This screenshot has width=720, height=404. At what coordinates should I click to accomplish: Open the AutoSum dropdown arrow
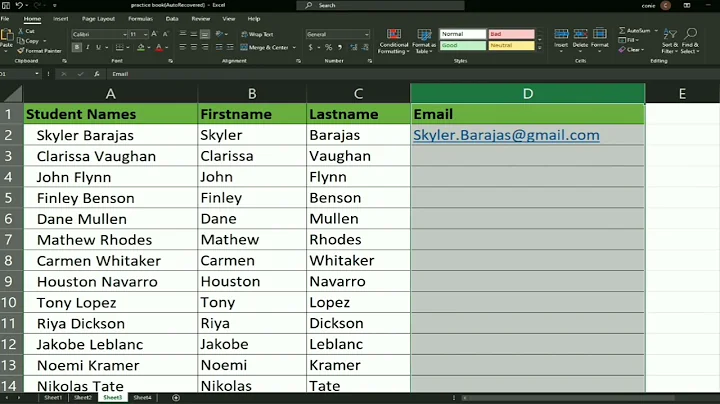pyautogui.click(x=656, y=31)
